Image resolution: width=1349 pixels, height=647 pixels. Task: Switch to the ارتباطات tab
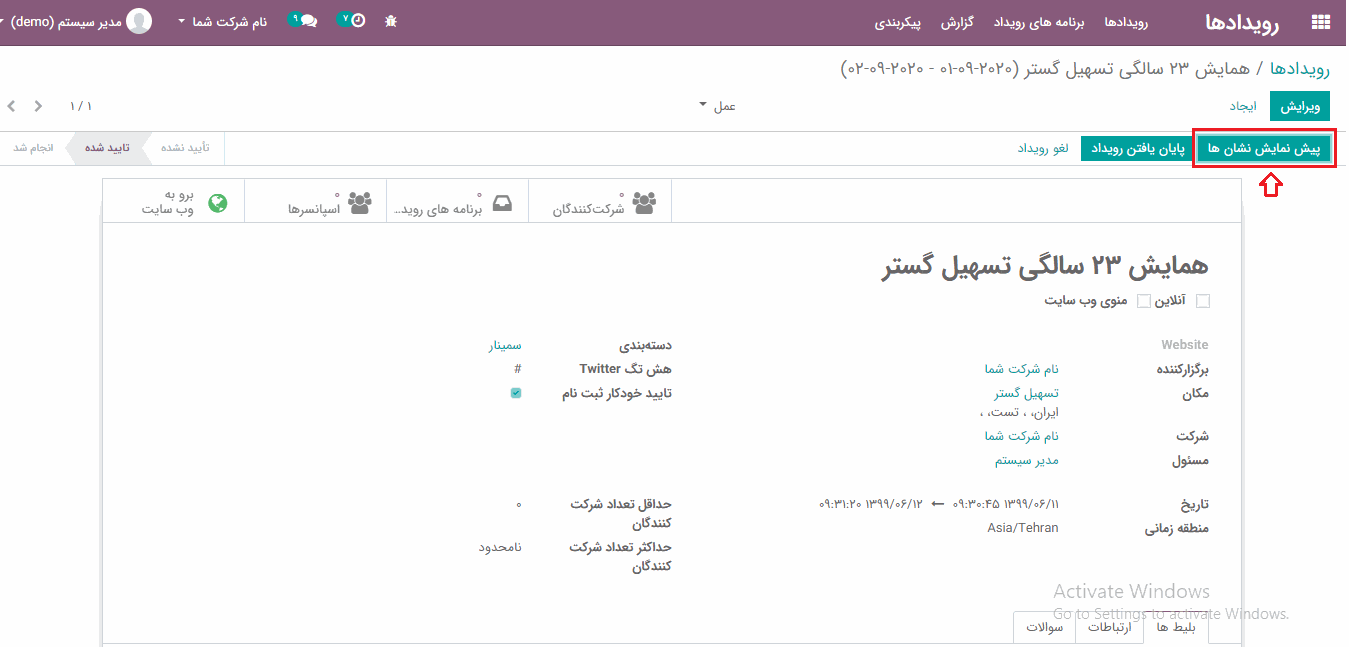point(1109,628)
